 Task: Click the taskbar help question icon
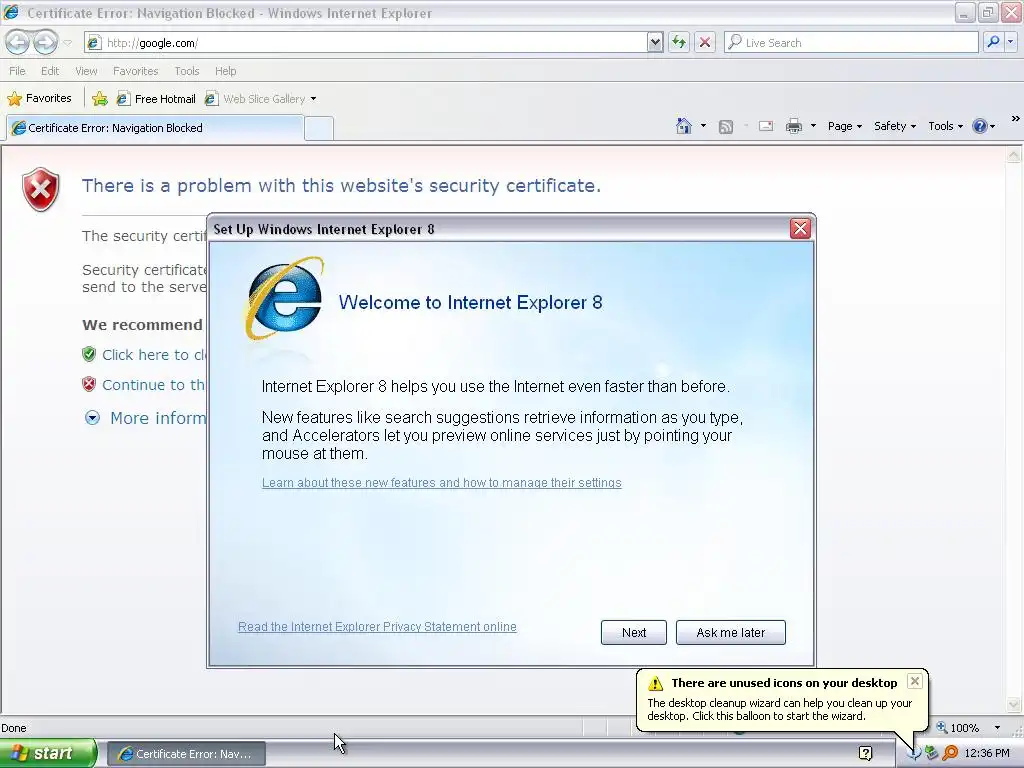[x=865, y=753]
